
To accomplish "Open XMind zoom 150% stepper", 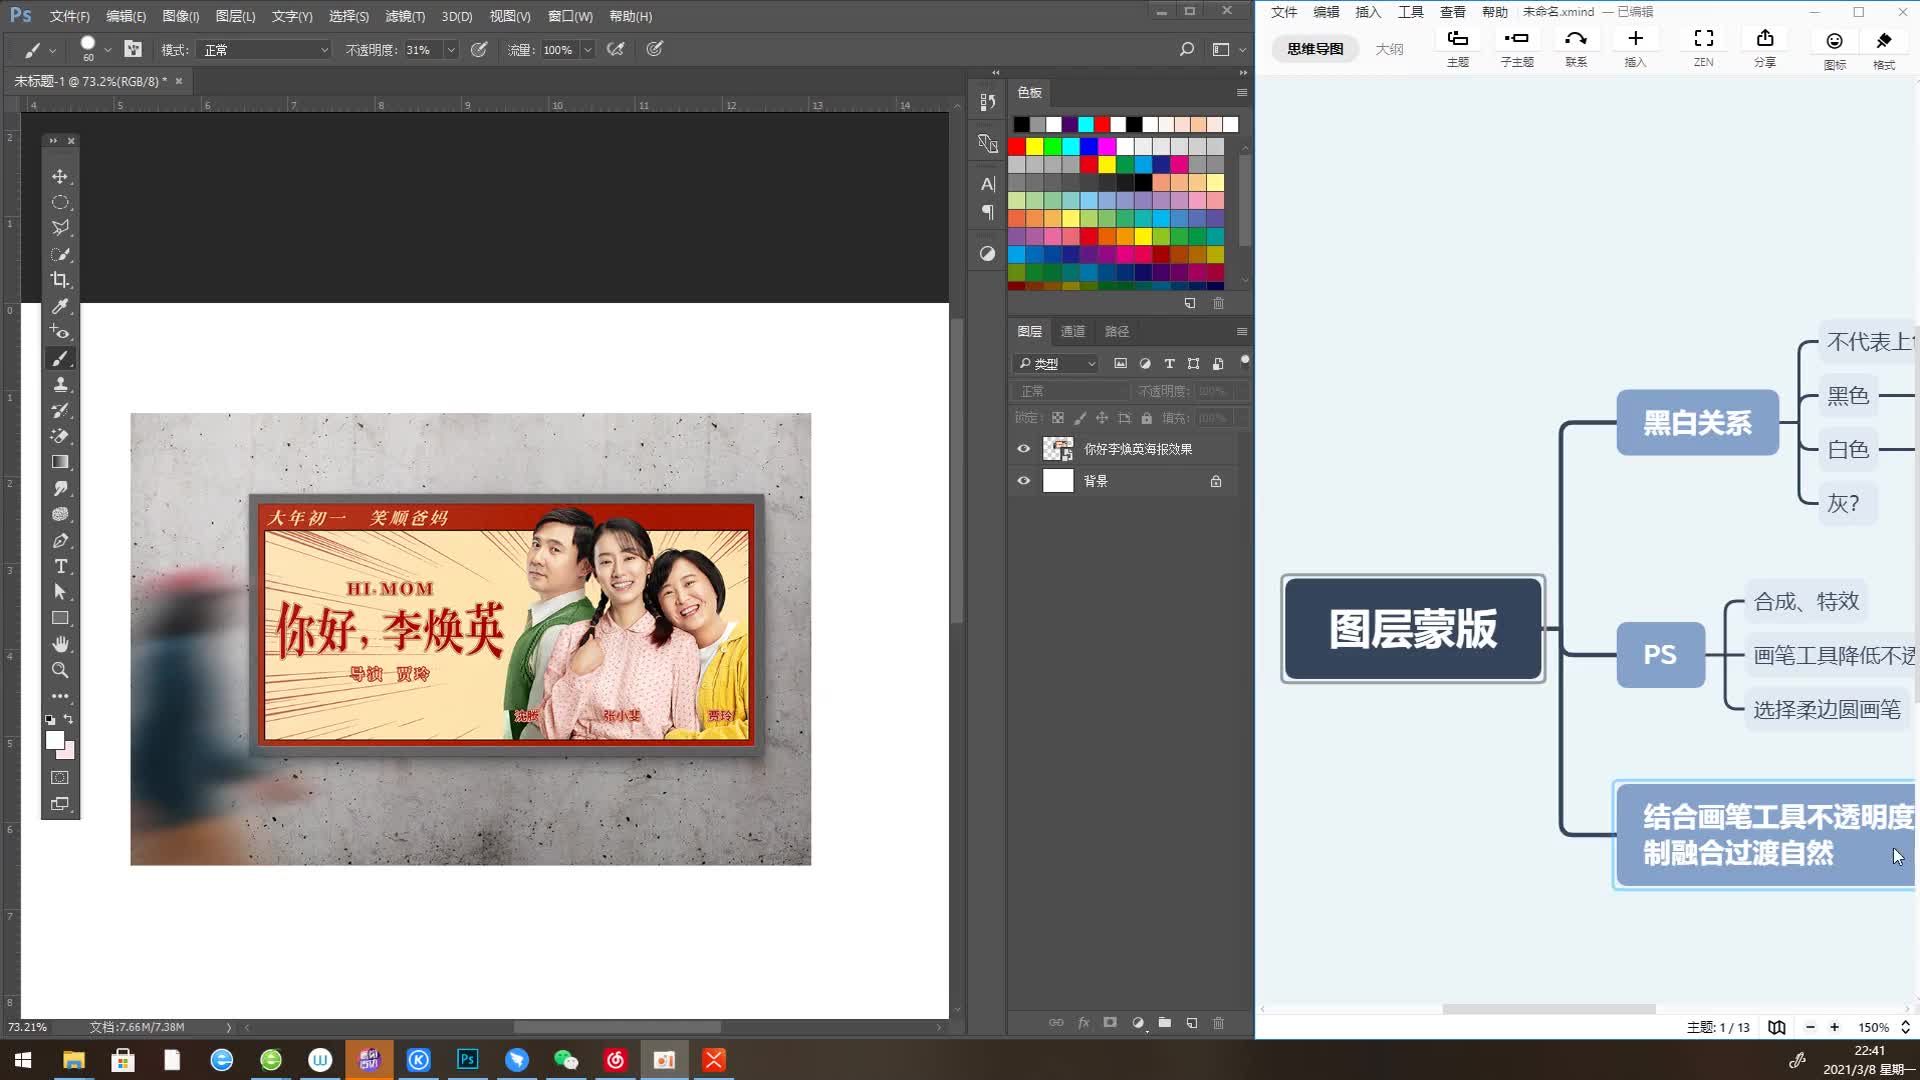I will pyautogui.click(x=1905, y=1027).
